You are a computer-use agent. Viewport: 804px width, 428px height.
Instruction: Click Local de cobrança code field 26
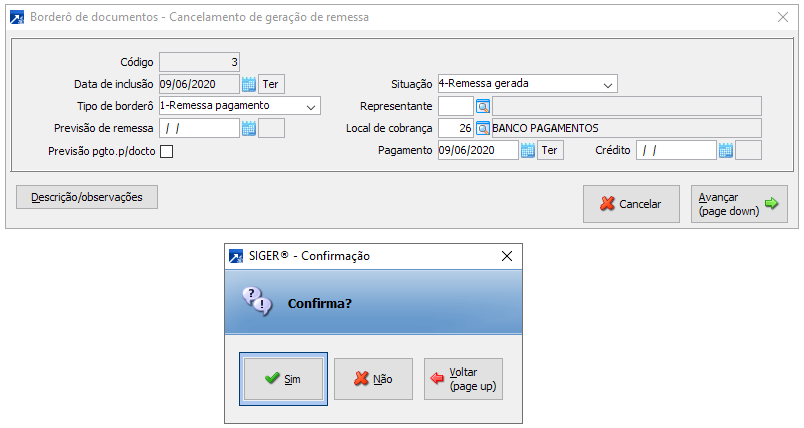tap(456, 128)
